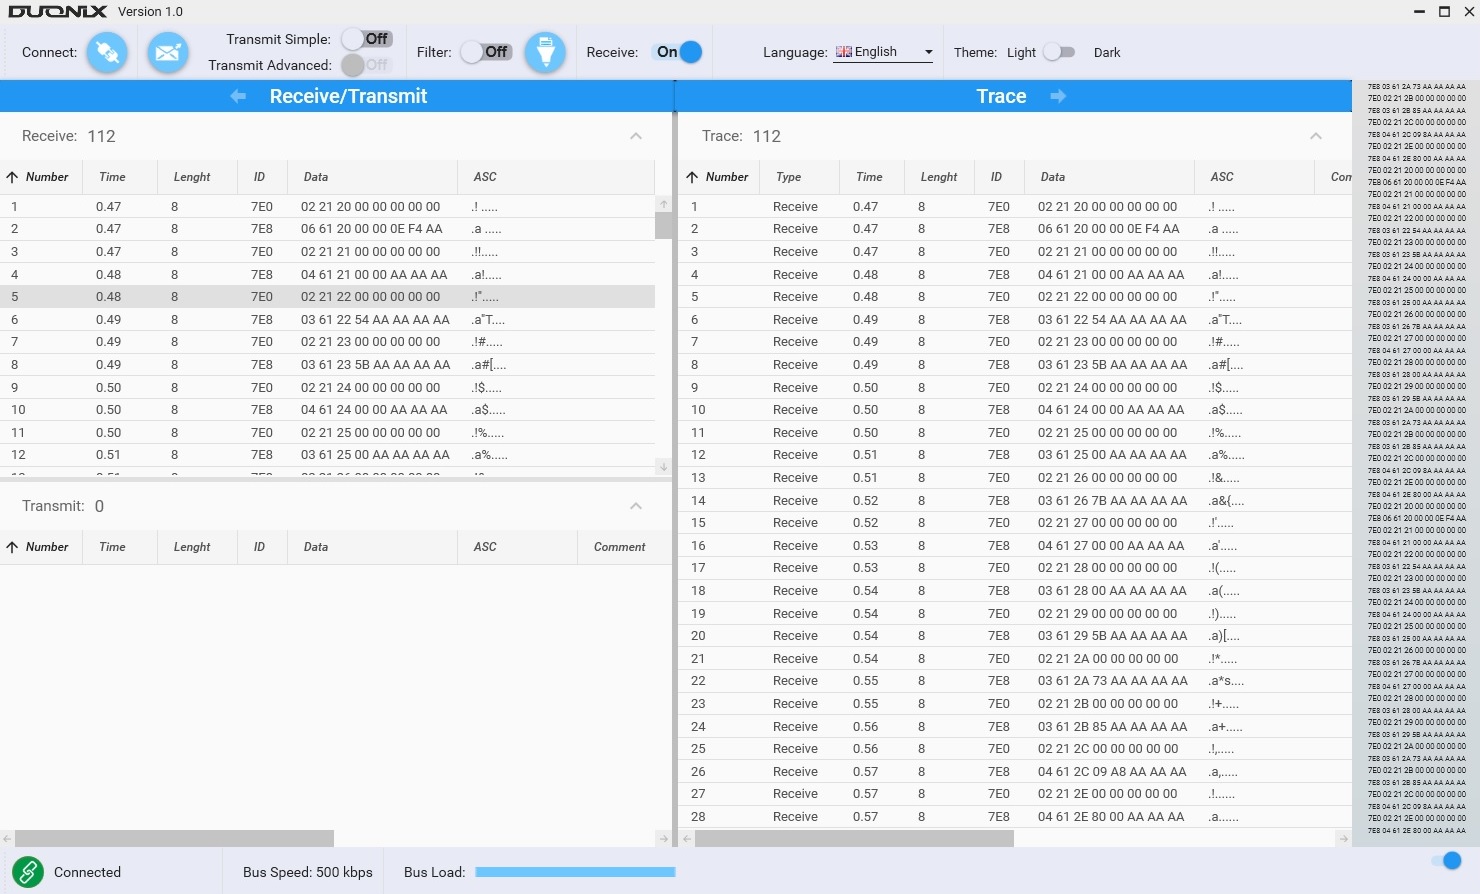
Task: Click the Connect plug icon button
Action: (x=107, y=53)
